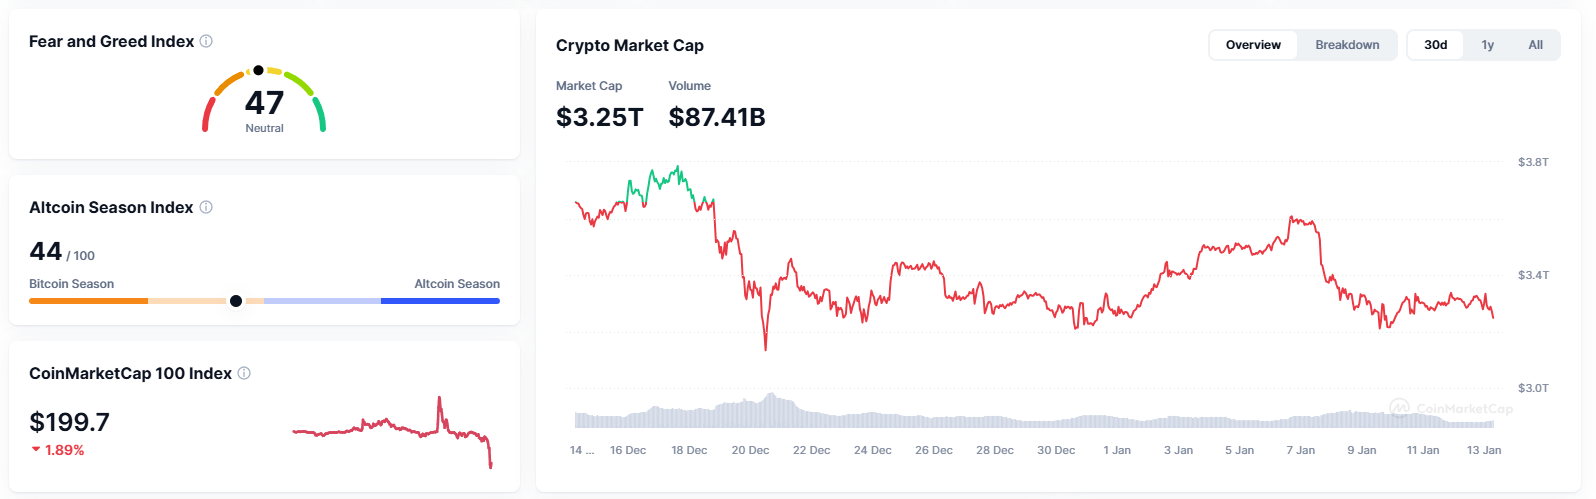
Task: Click the CoinMarketCap 100 sparkline chart
Action: coord(392,430)
